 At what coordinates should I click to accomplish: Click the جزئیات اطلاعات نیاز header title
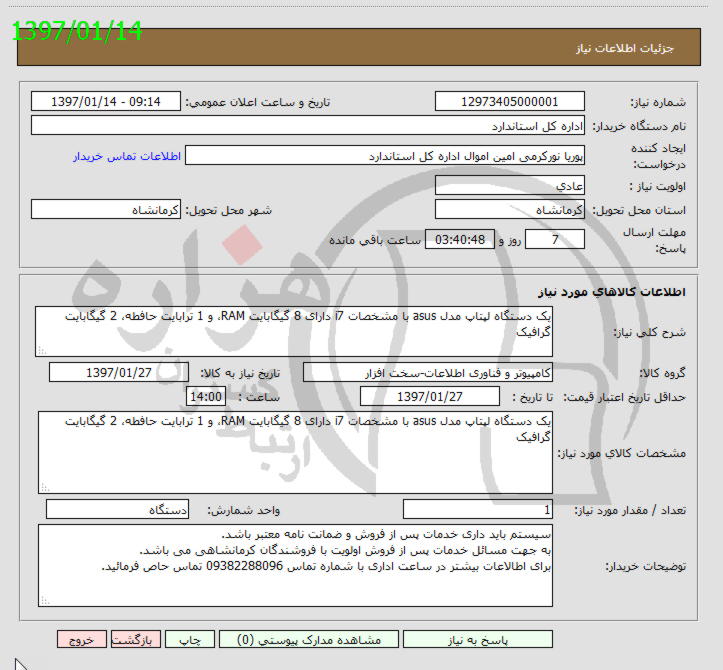(625, 48)
